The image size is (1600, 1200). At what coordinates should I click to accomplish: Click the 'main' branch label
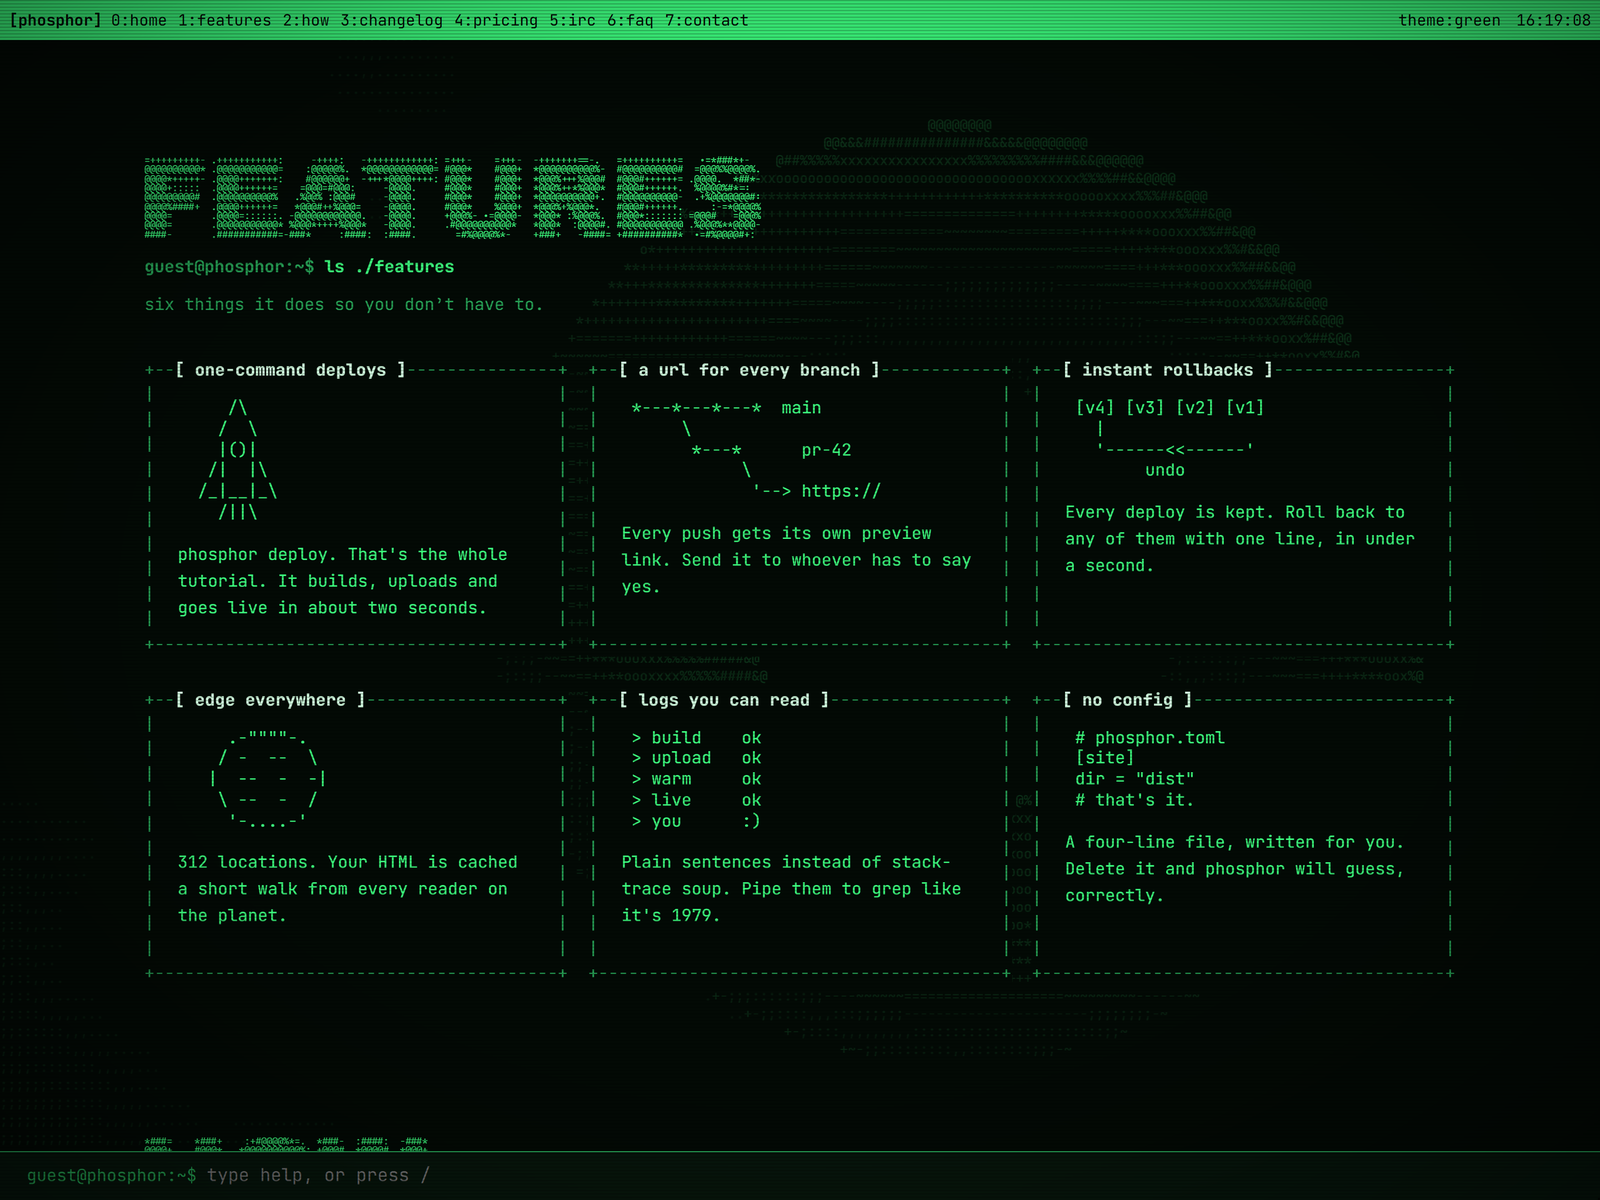coord(801,408)
